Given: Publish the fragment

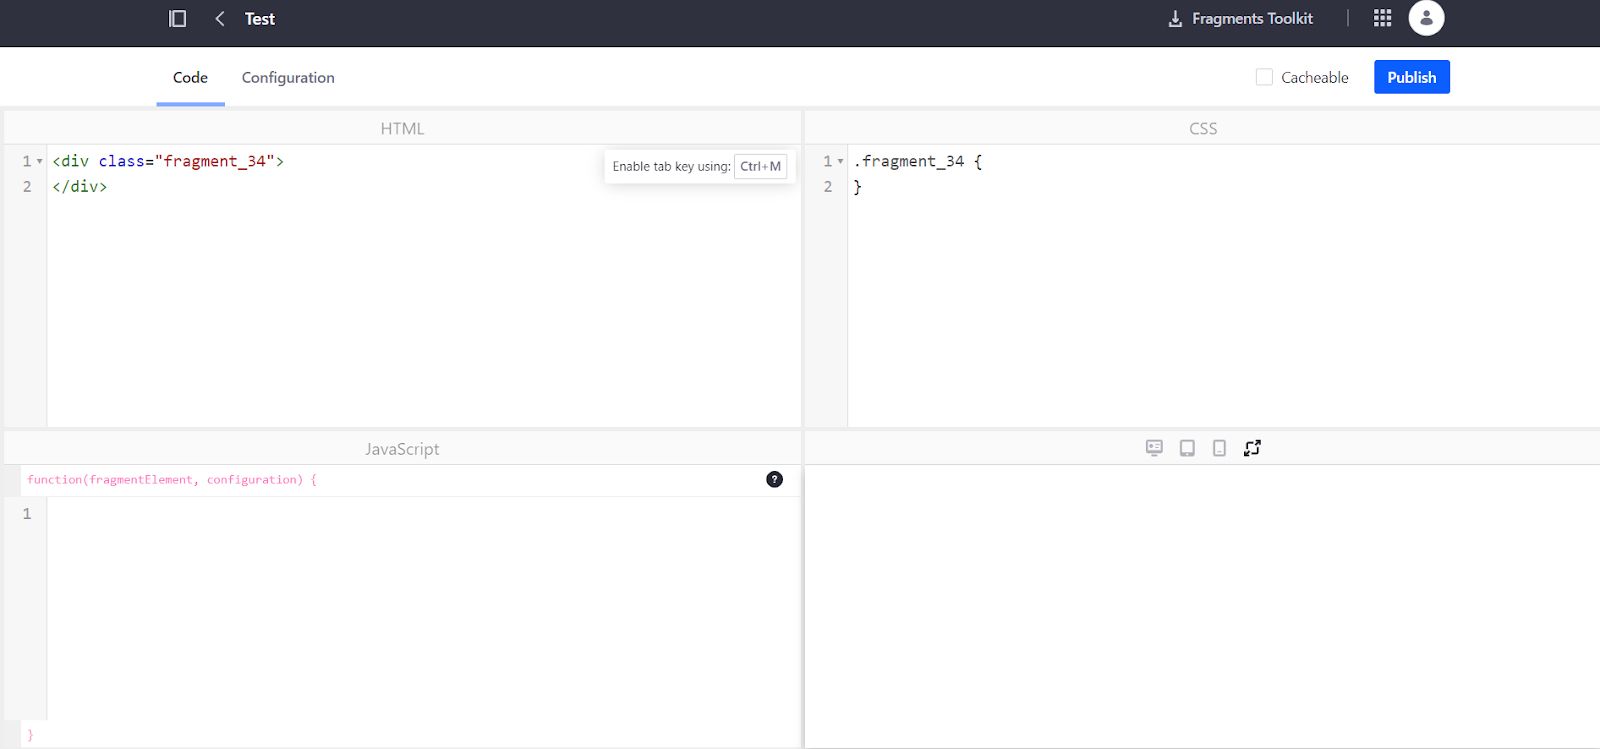Looking at the screenshot, I should [x=1411, y=77].
